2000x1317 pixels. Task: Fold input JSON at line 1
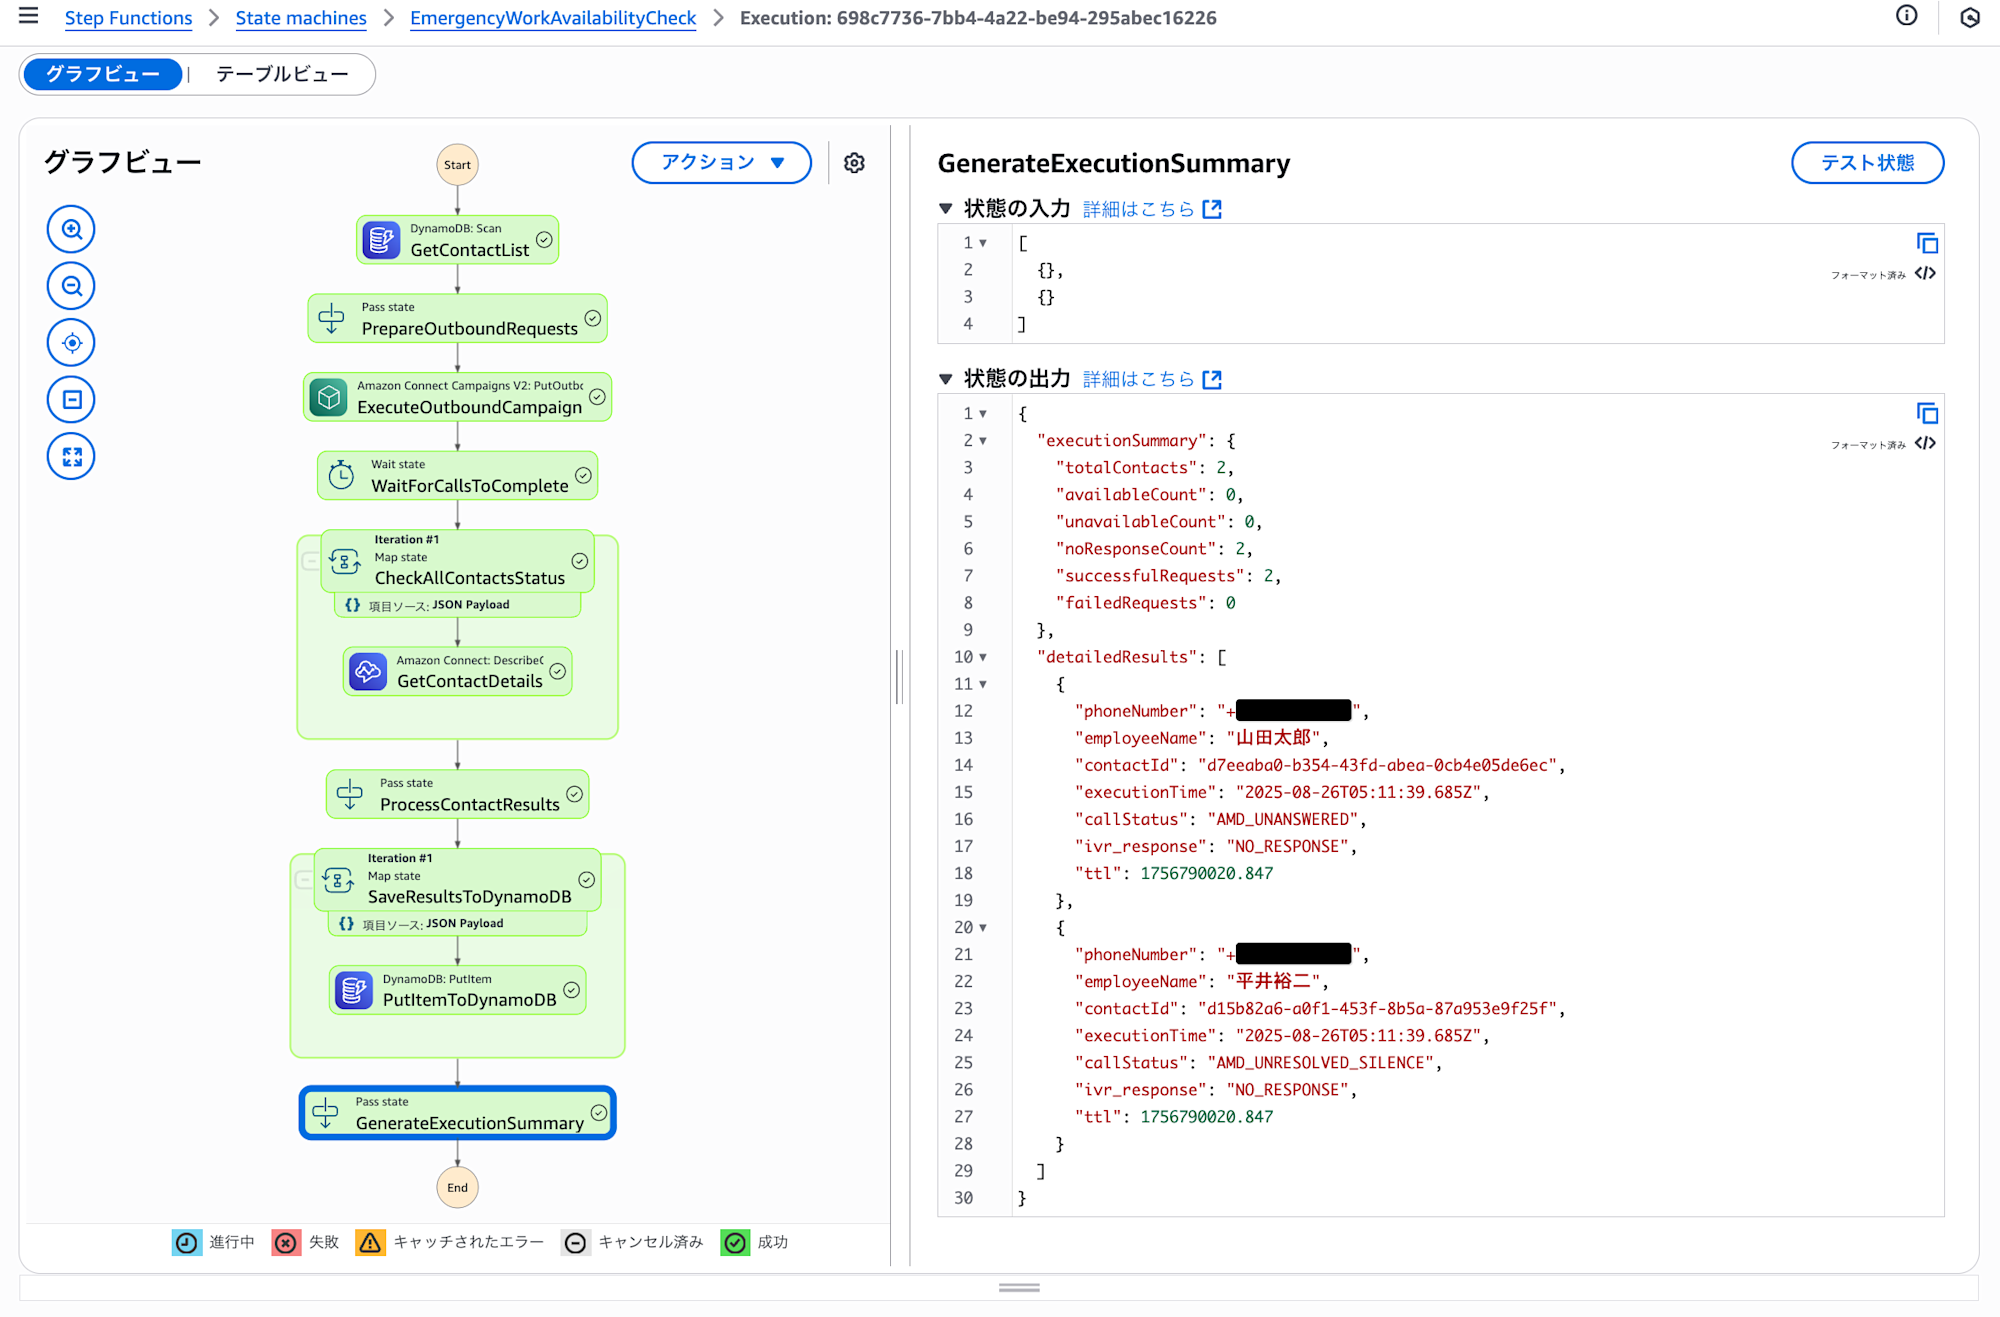983,243
